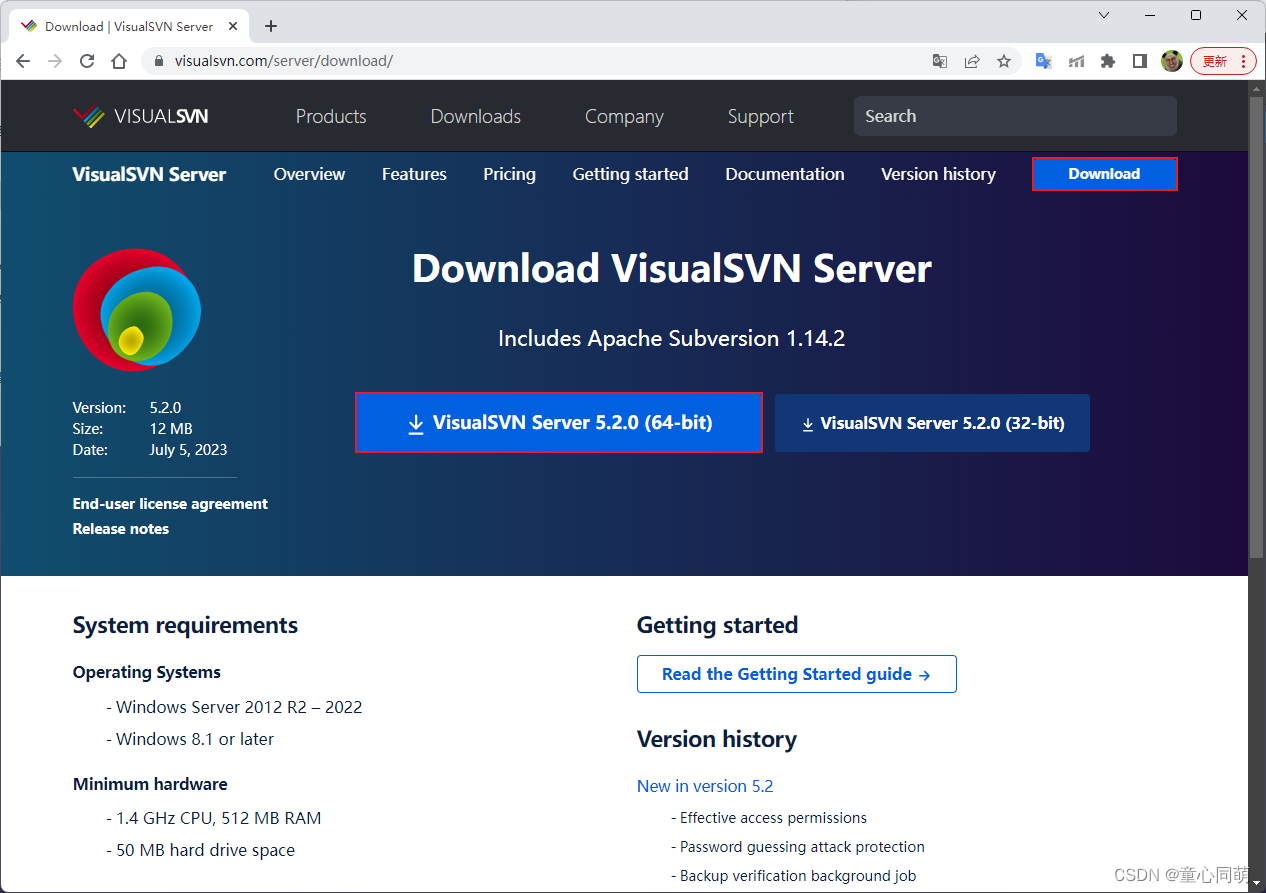
Task: Open the Google Translate extension icon
Action: tap(1043, 61)
